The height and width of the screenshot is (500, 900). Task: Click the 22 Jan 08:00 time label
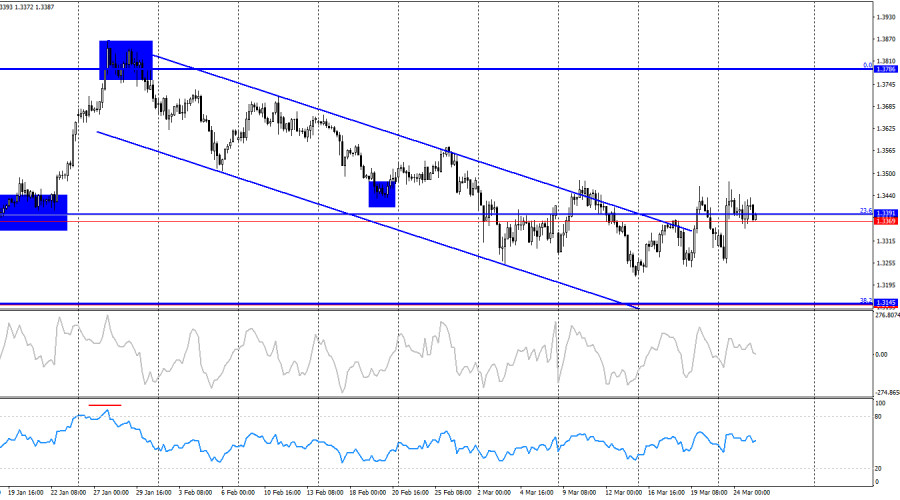pos(68,493)
